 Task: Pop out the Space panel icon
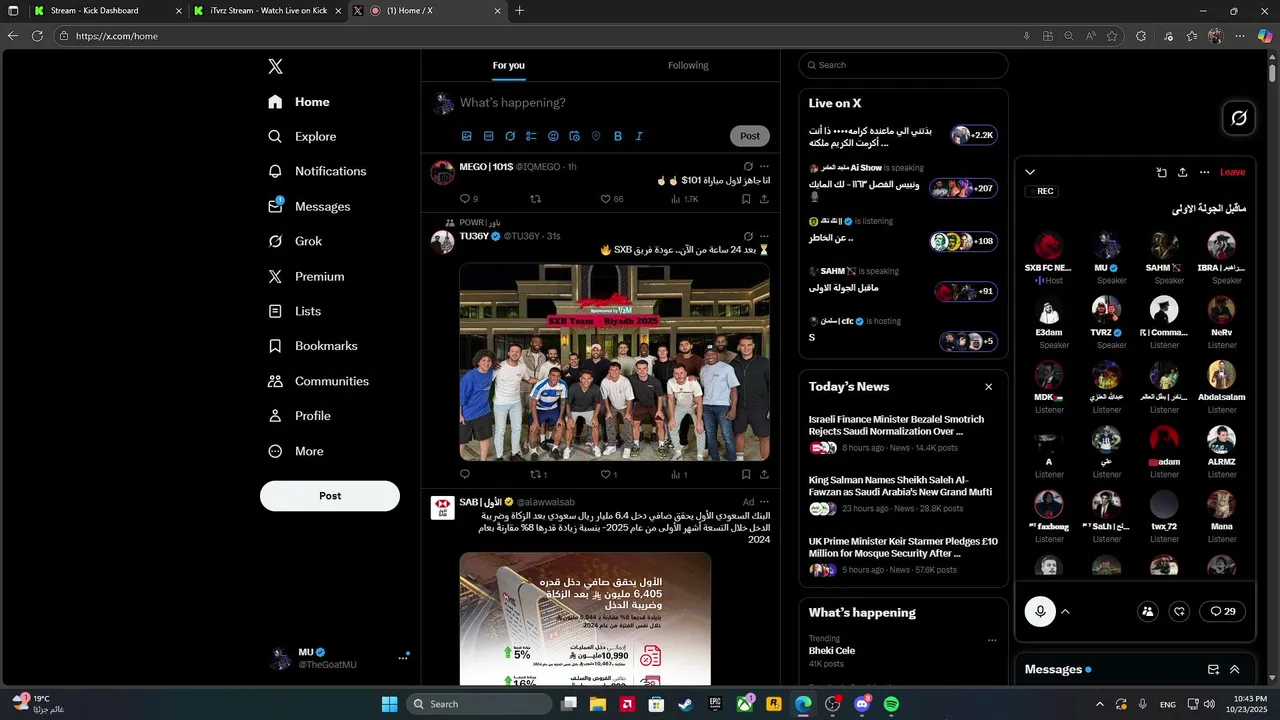pos(1161,172)
